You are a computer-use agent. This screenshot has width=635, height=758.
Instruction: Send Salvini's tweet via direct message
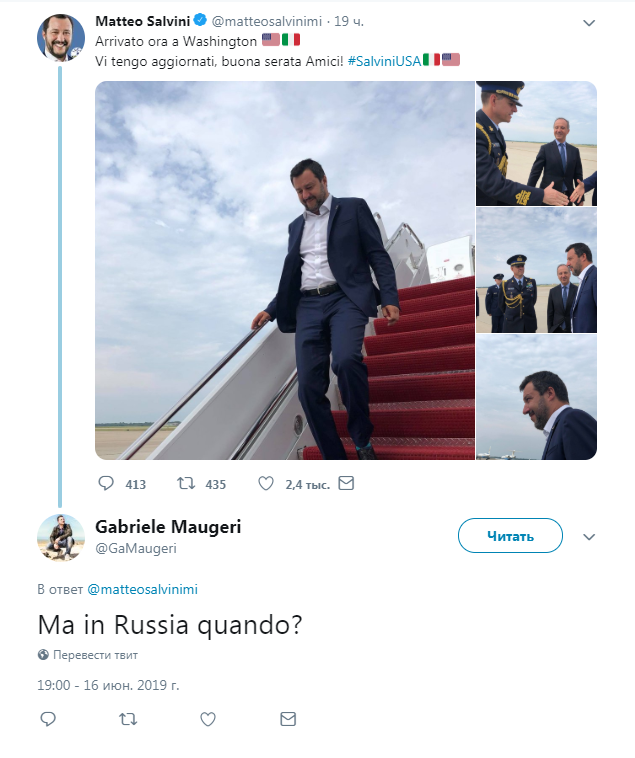[346, 484]
